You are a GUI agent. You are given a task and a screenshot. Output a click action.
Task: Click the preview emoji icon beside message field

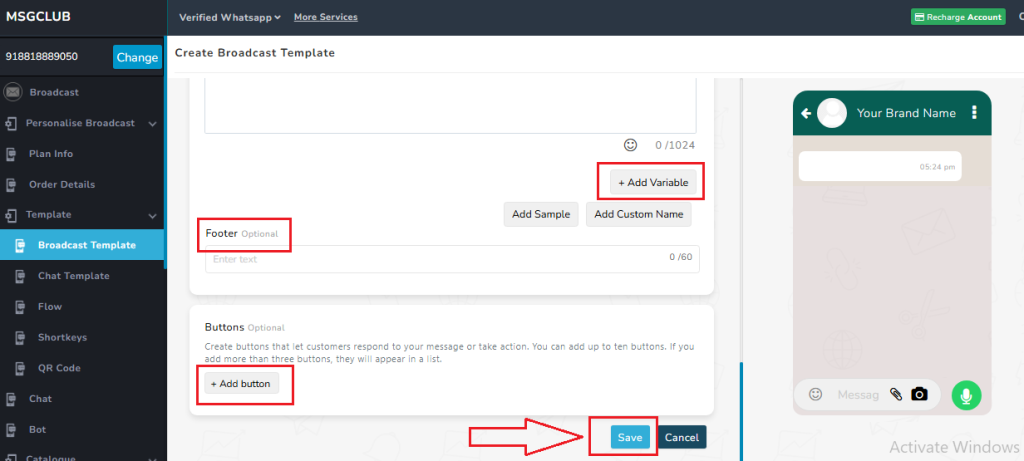click(x=815, y=395)
